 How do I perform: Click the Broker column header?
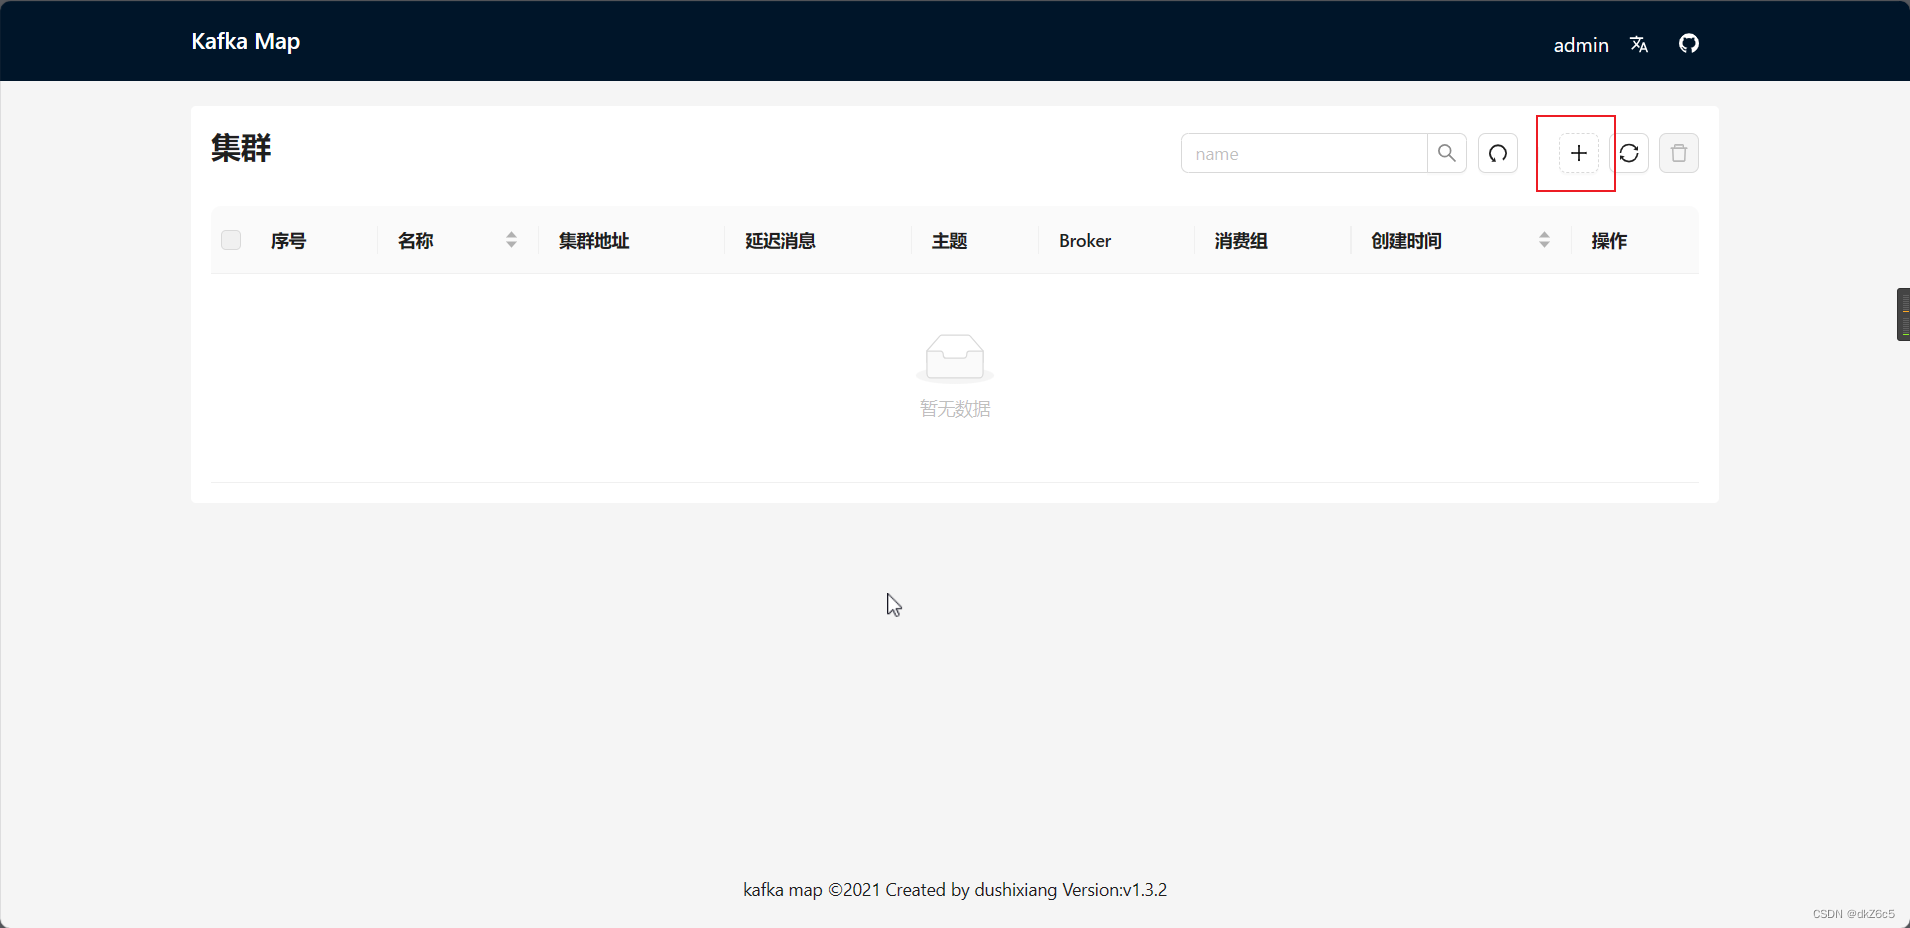(1085, 241)
